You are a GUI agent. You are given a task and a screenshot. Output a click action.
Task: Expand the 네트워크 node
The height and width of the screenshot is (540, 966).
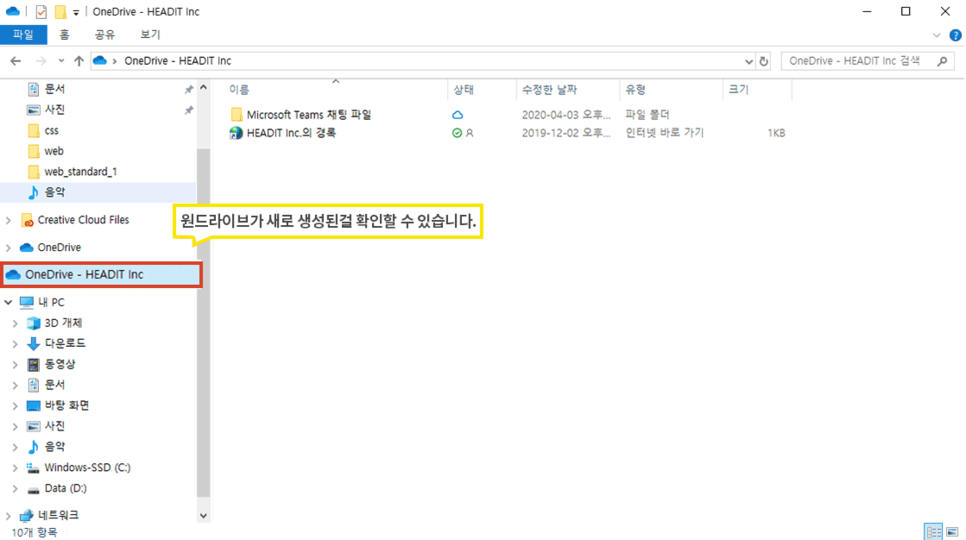(9, 515)
